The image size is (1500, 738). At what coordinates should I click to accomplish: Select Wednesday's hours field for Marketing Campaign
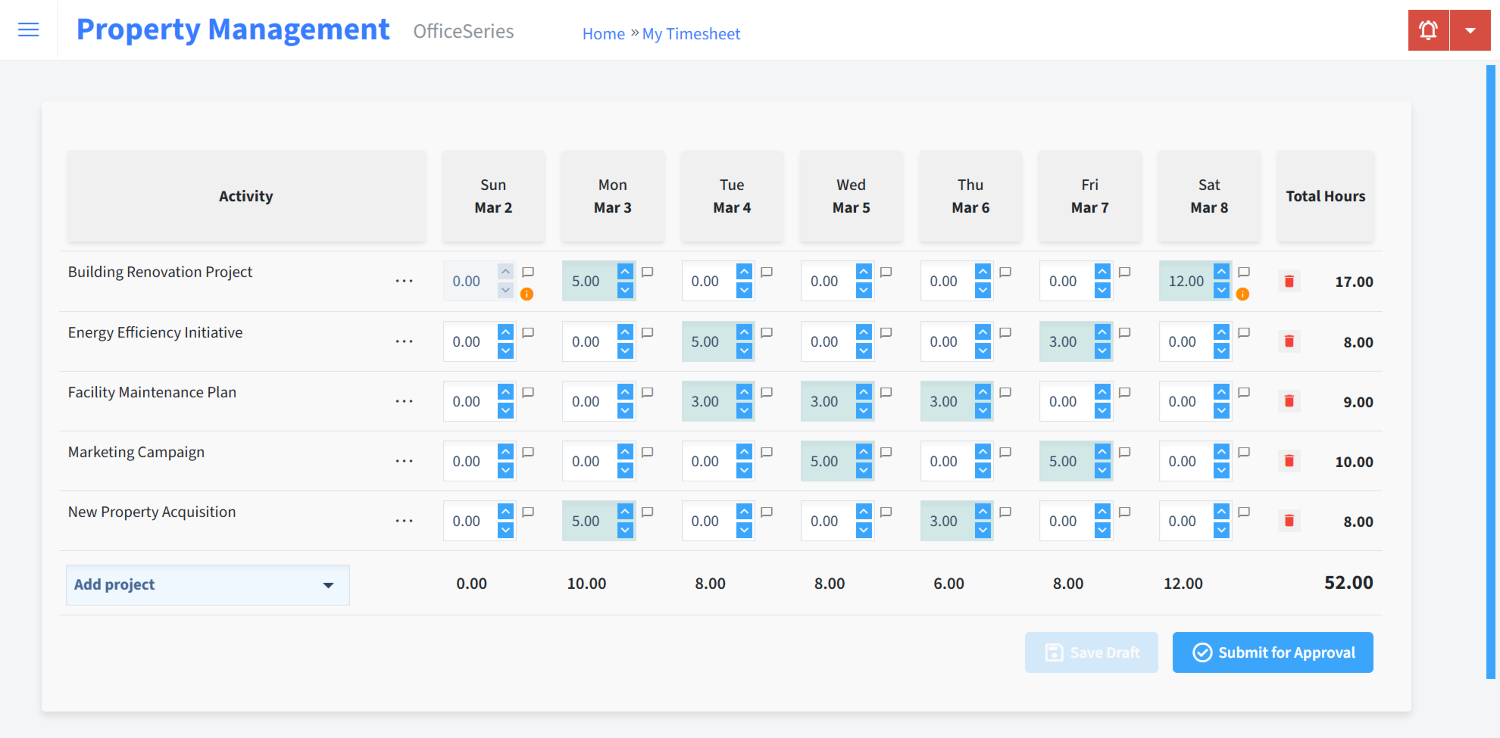click(x=828, y=461)
